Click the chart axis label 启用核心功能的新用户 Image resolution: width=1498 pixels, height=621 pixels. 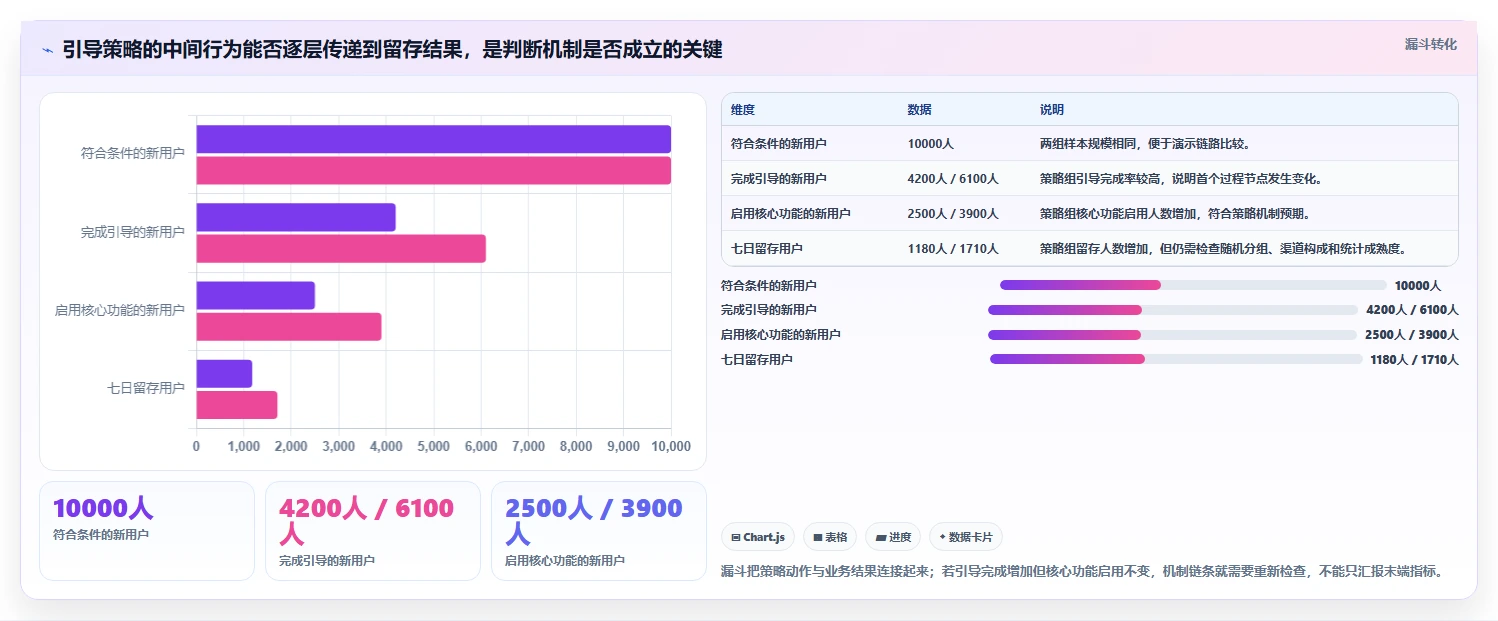tap(120, 310)
